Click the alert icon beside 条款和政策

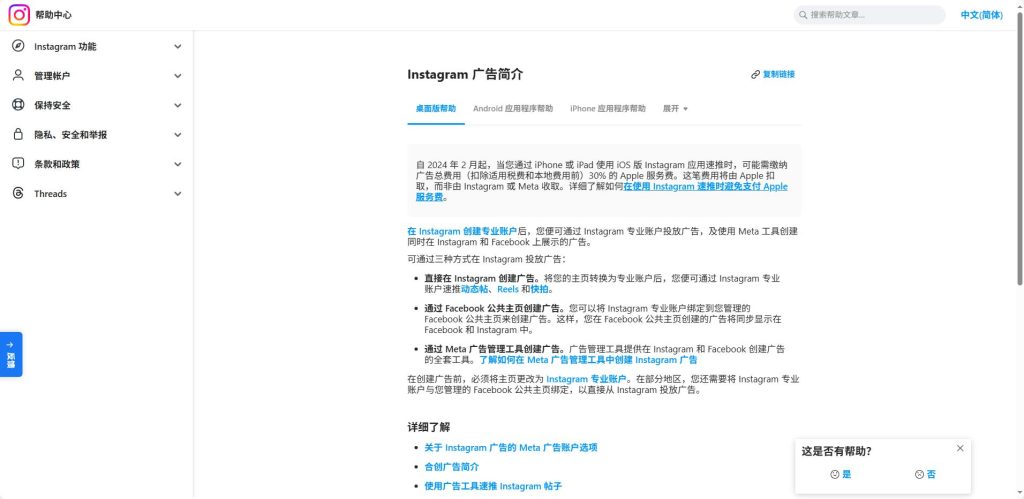(18, 164)
